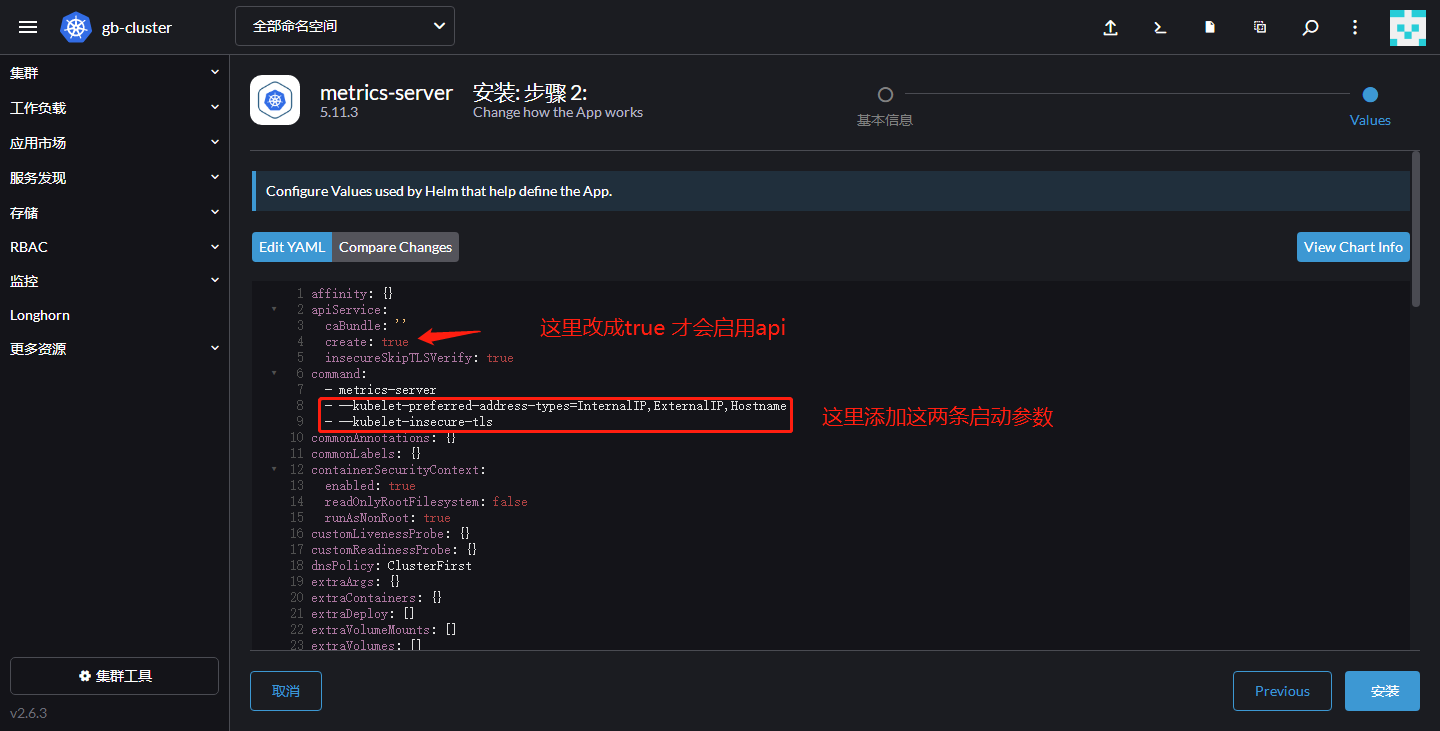Collapse the containerSecurityContext fold arrow
Image resolution: width=1440 pixels, height=731 pixels.
tap(274, 470)
